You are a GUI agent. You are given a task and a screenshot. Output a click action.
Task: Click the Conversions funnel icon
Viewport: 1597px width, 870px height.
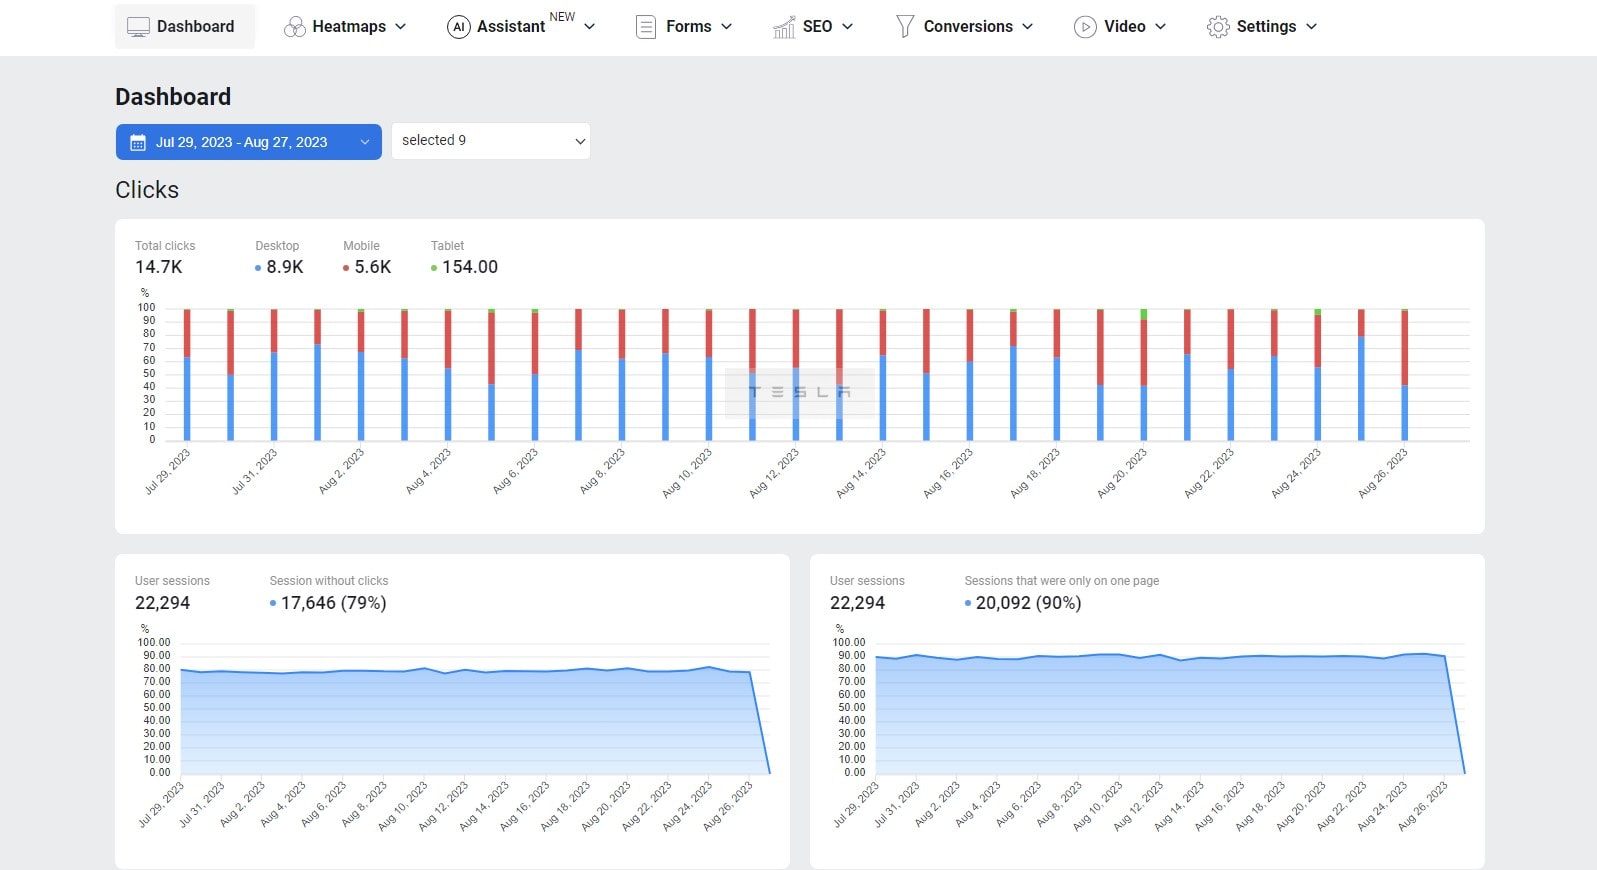click(x=904, y=27)
